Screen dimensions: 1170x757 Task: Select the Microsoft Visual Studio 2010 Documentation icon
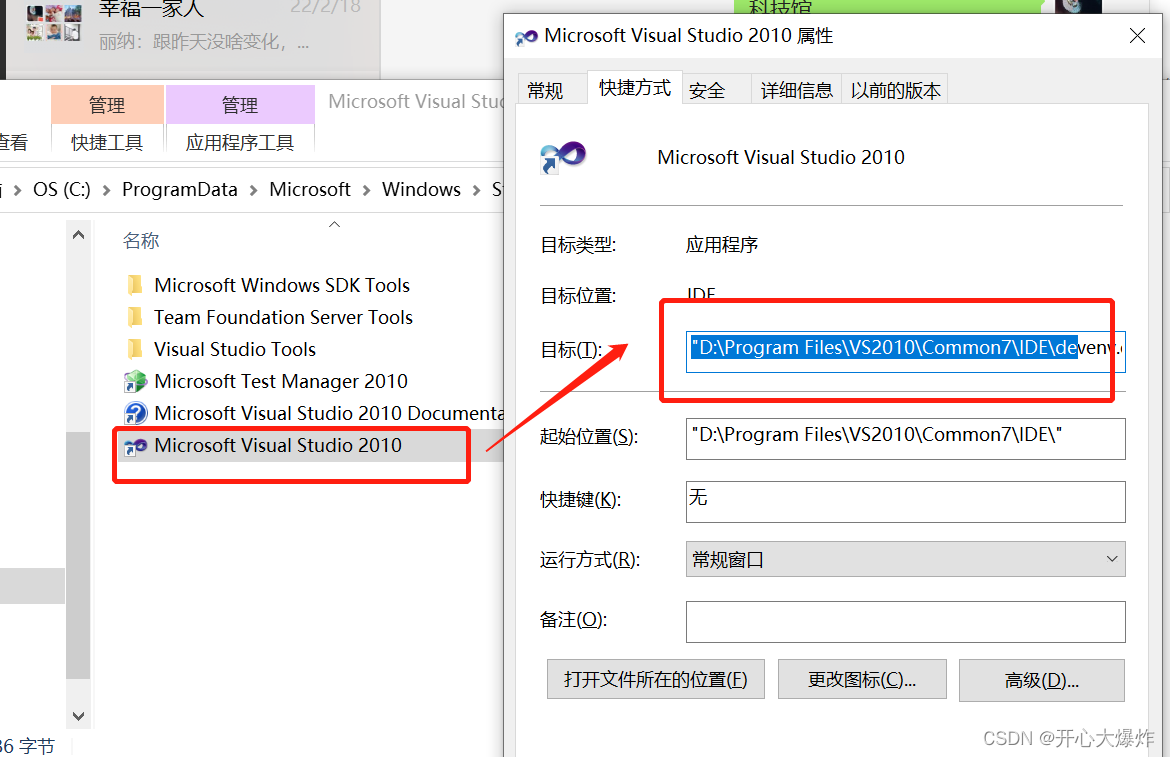[136, 413]
